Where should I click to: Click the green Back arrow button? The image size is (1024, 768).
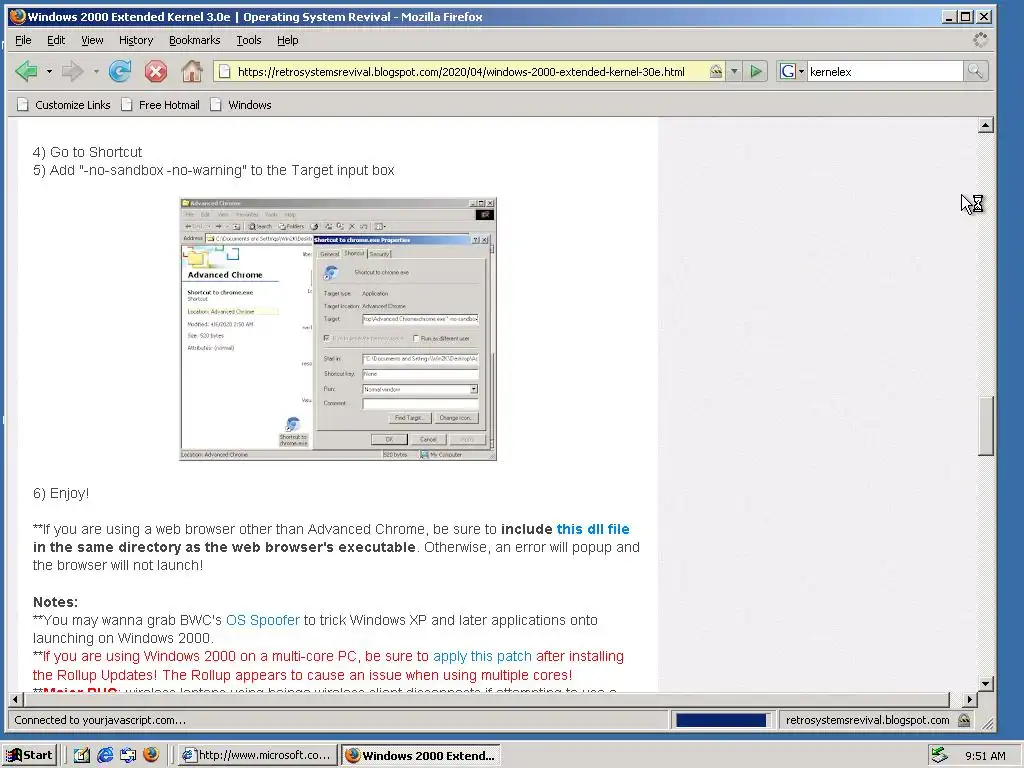26,71
